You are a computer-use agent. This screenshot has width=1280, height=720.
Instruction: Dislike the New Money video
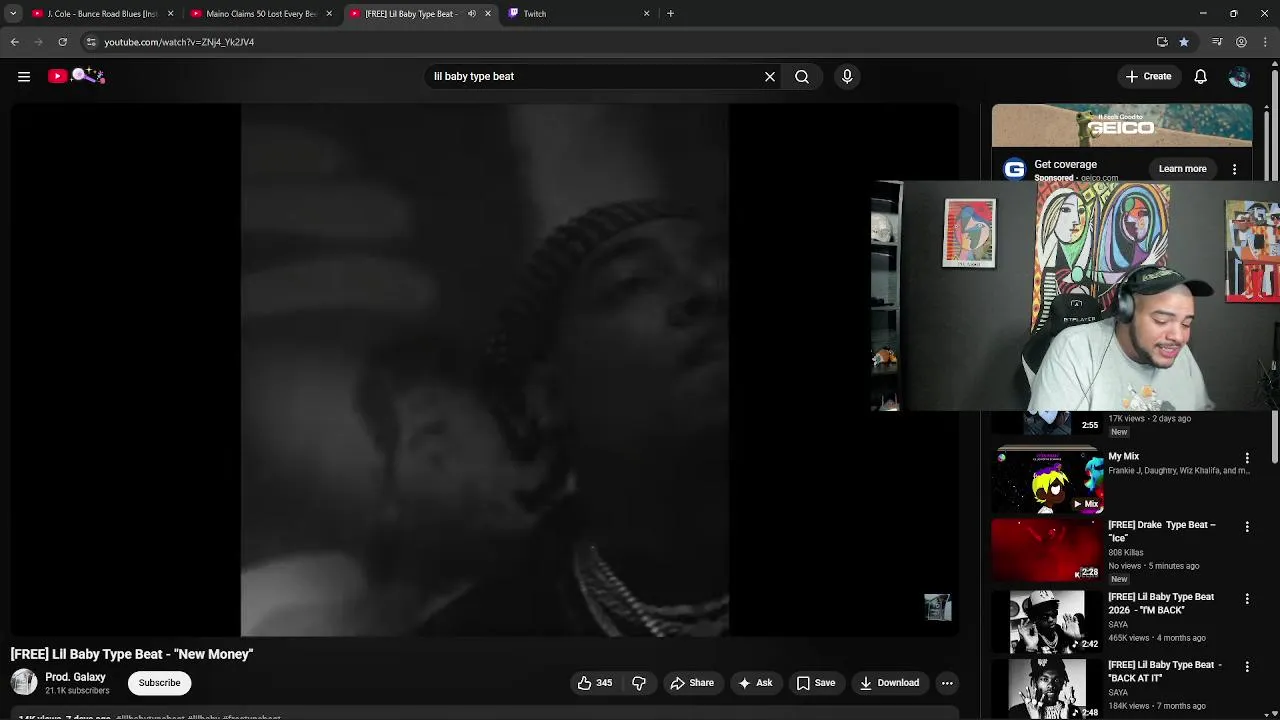tap(639, 683)
